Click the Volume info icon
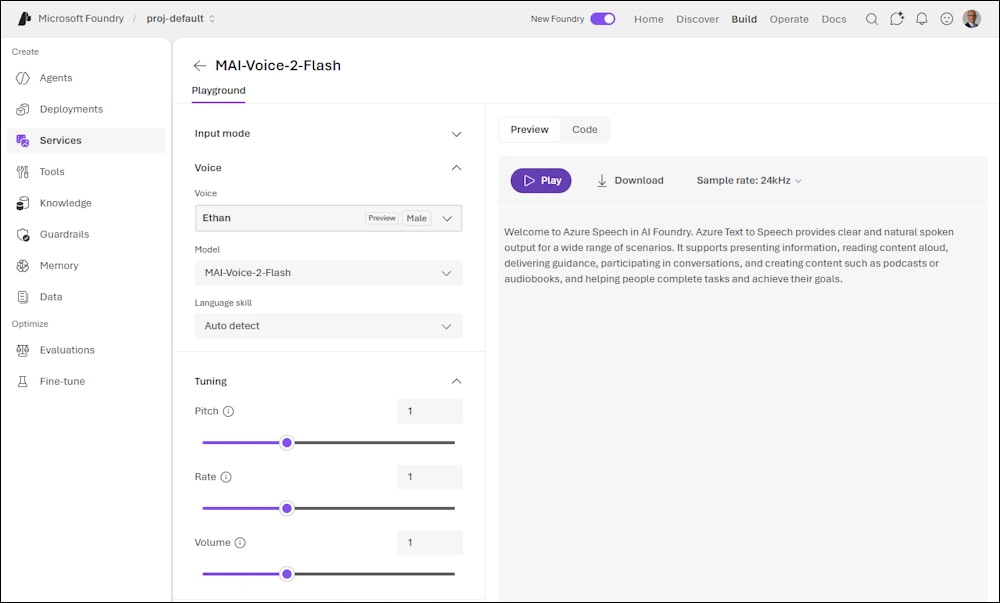 point(240,542)
